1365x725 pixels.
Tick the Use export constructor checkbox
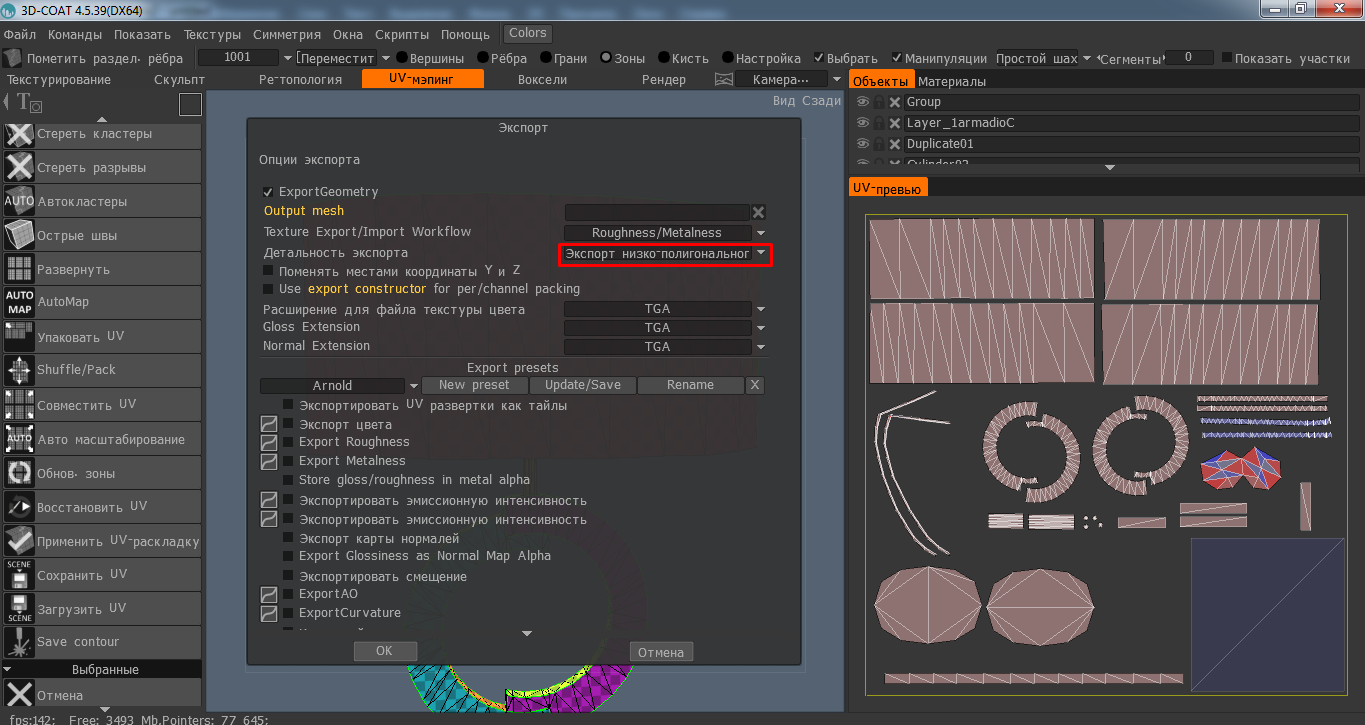268,289
